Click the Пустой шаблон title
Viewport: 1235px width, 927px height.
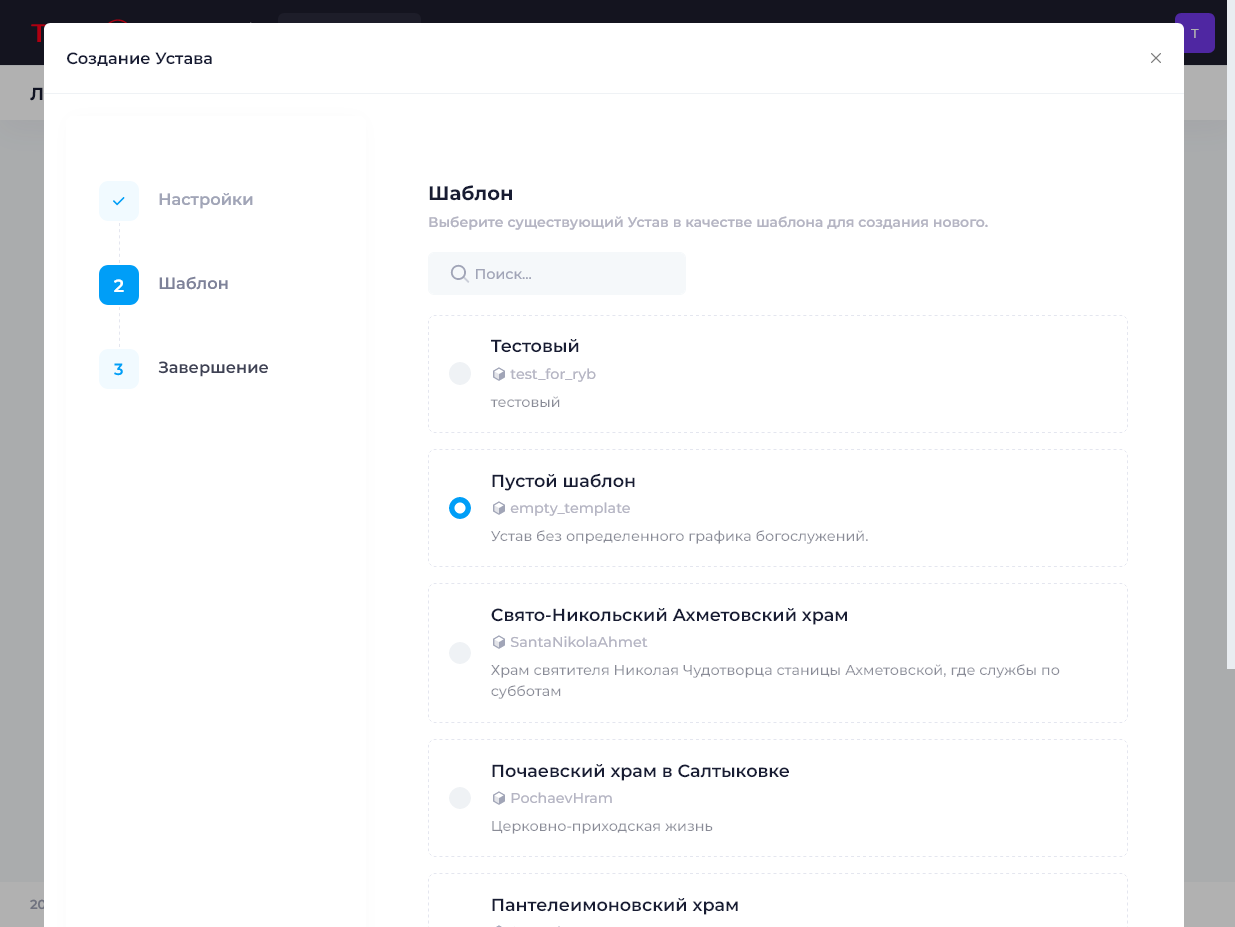pyautogui.click(x=563, y=481)
